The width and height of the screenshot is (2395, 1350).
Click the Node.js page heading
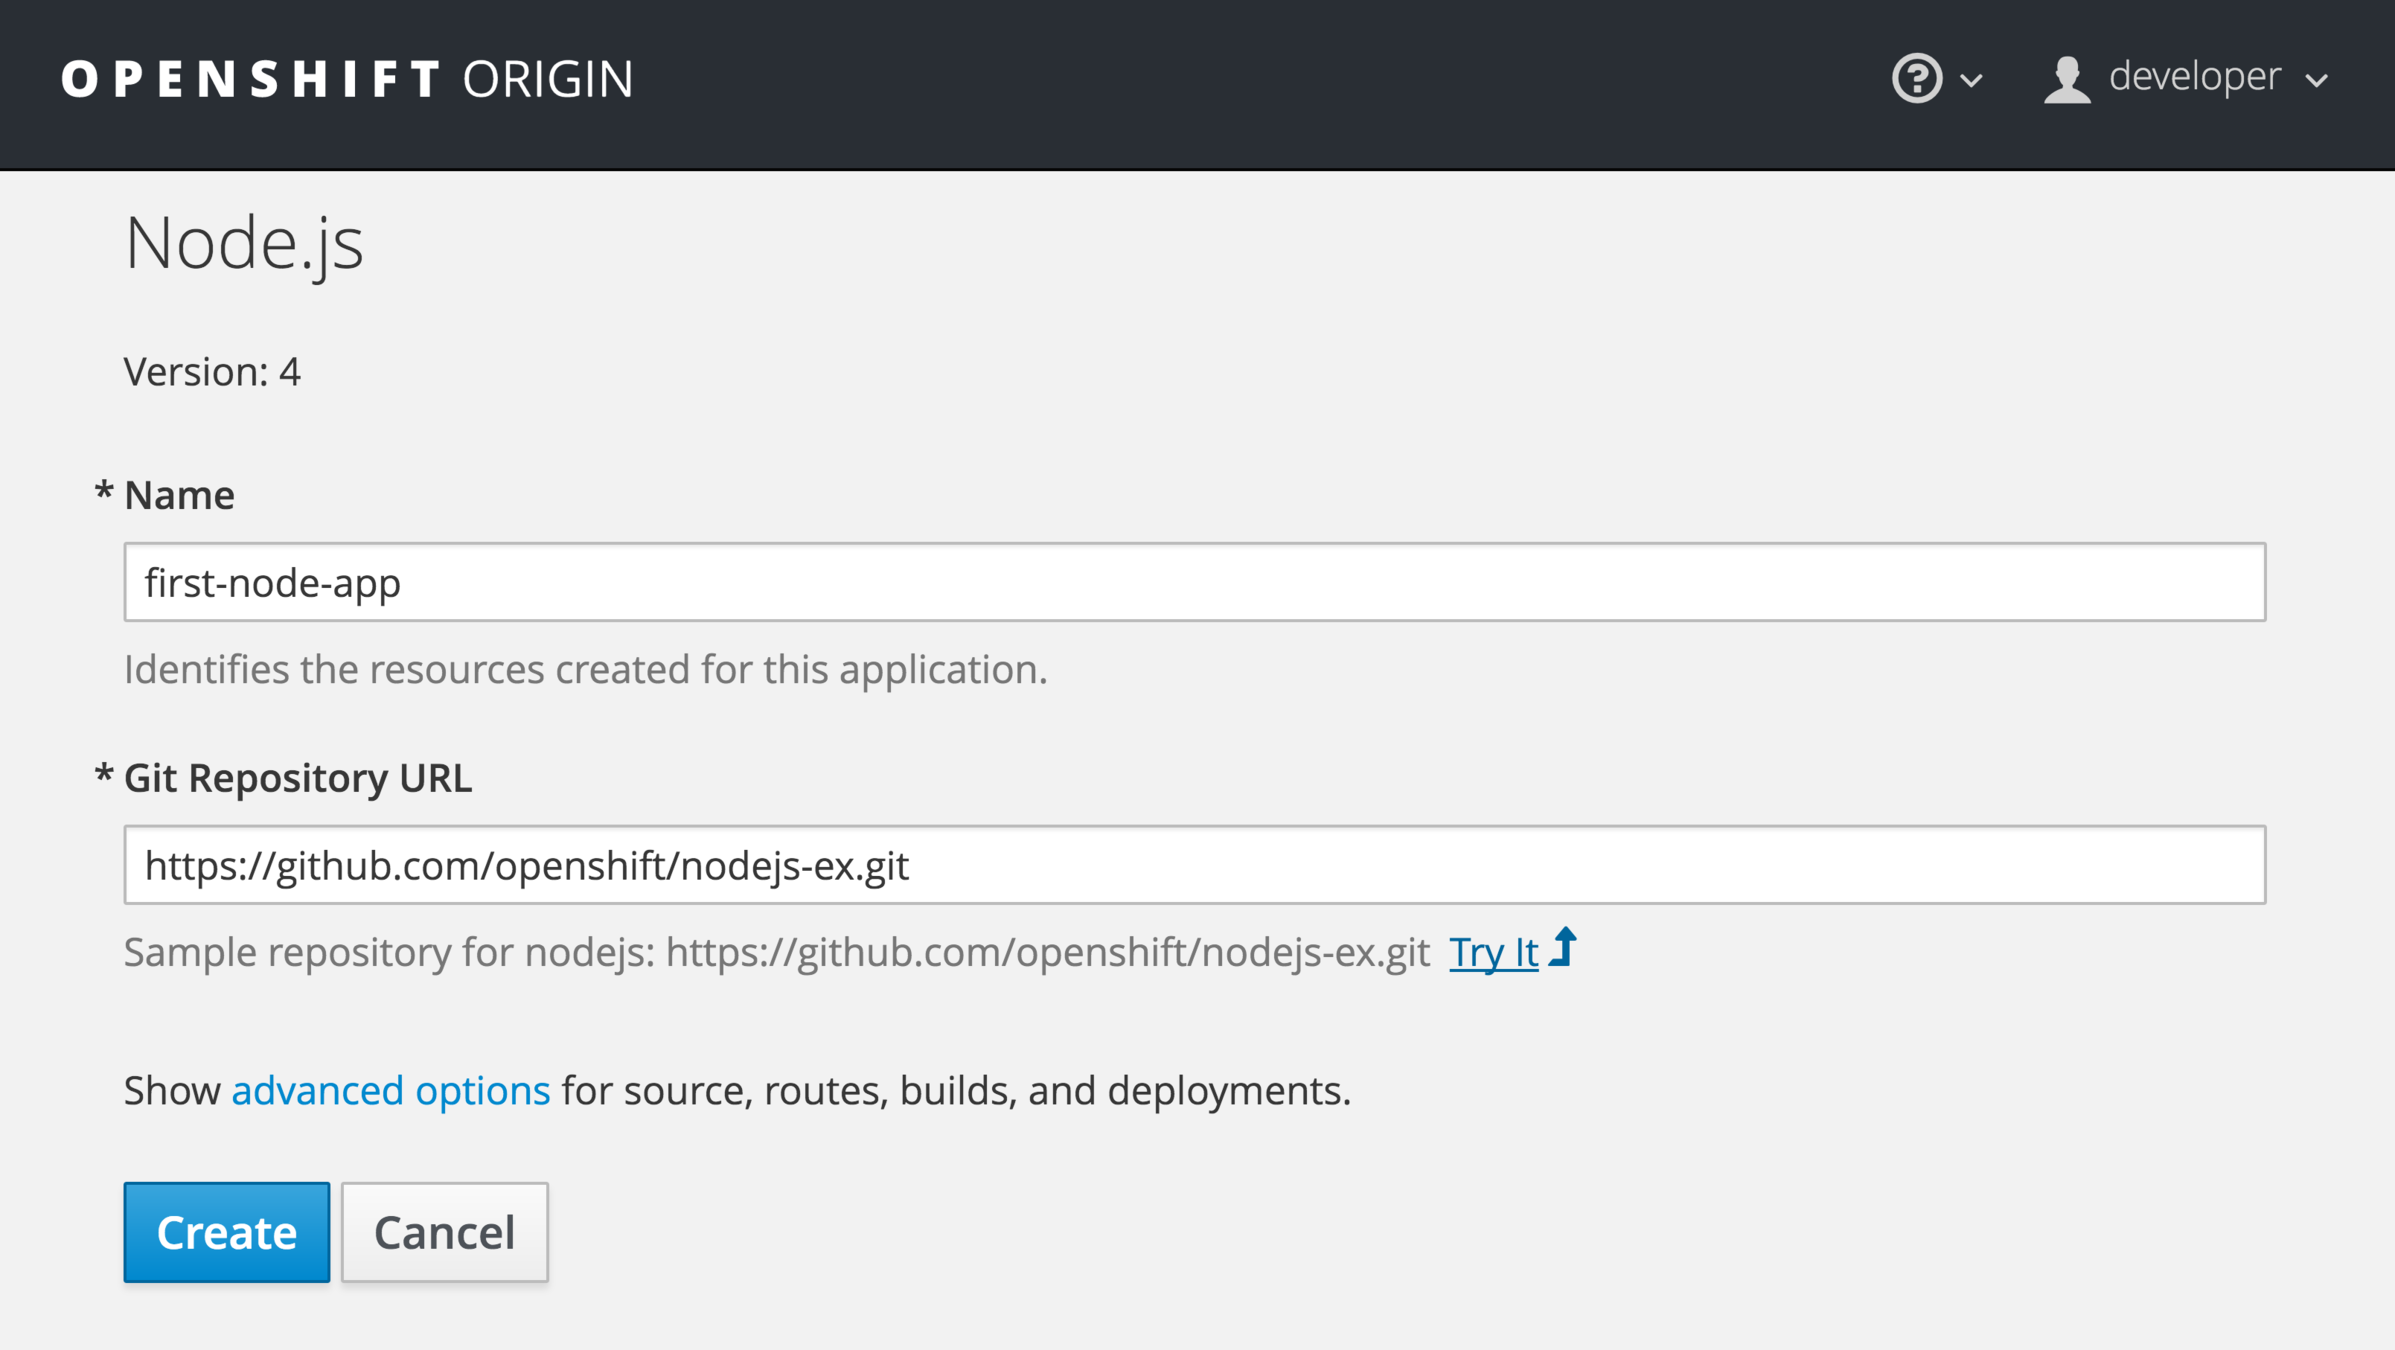(243, 243)
